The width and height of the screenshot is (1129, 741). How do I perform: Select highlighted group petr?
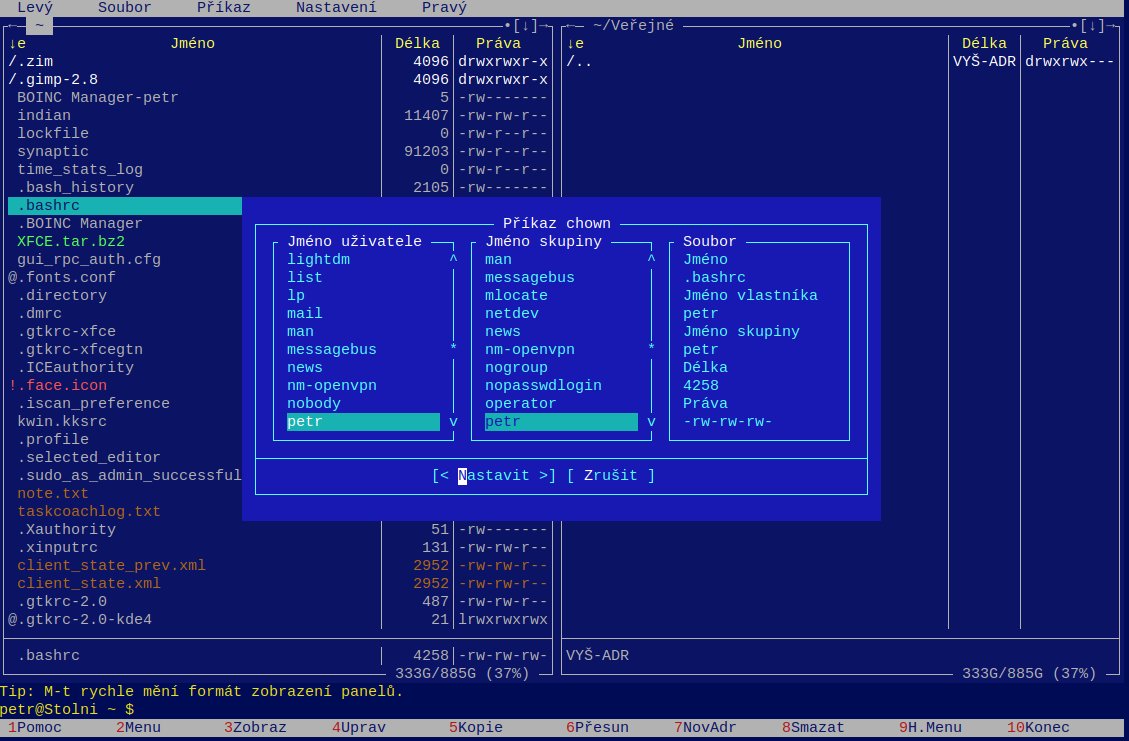[561, 421]
